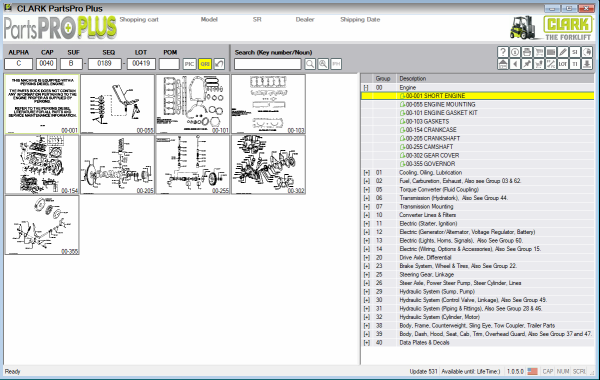Expand group 11 Electric (Starter, Ignition)

coord(366,223)
